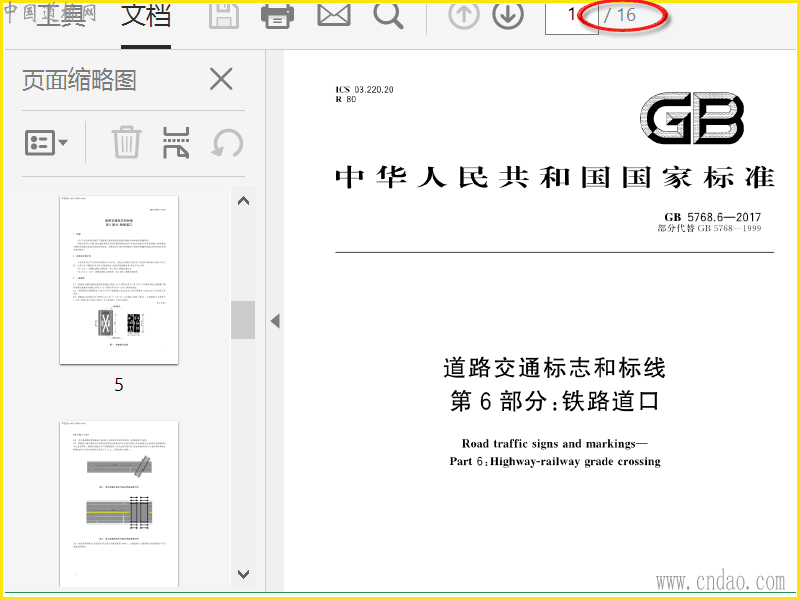Print the document with printer icon
The width and height of the screenshot is (800, 600).
277,15
